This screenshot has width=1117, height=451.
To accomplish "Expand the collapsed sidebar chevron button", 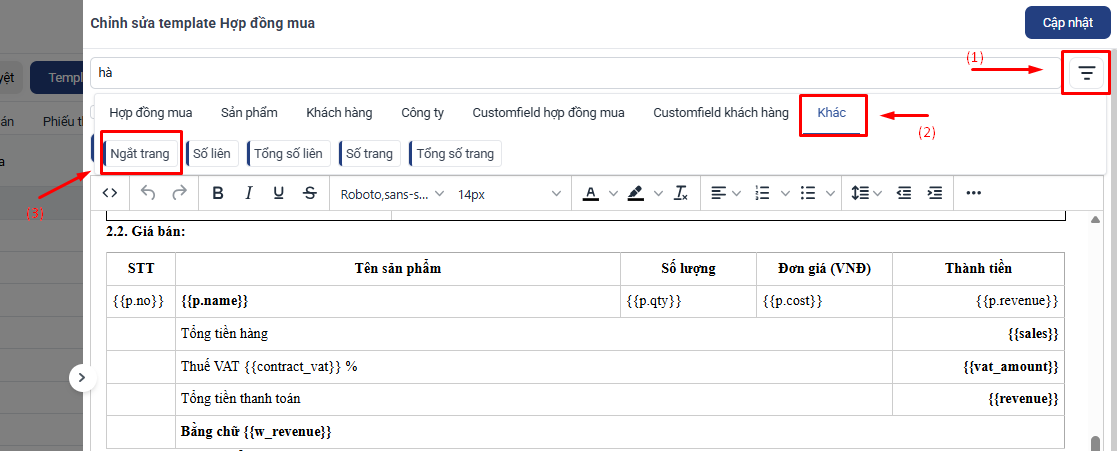I will 82,378.
